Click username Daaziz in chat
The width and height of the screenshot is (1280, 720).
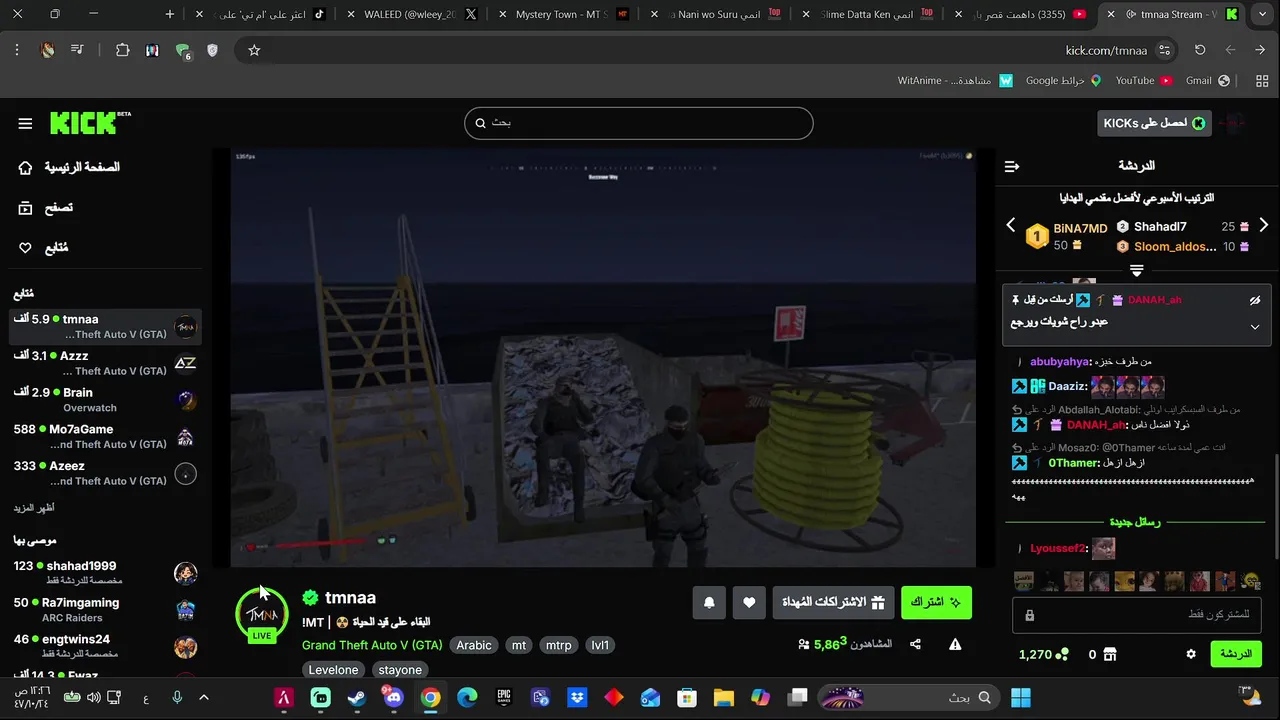[1067, 386]
